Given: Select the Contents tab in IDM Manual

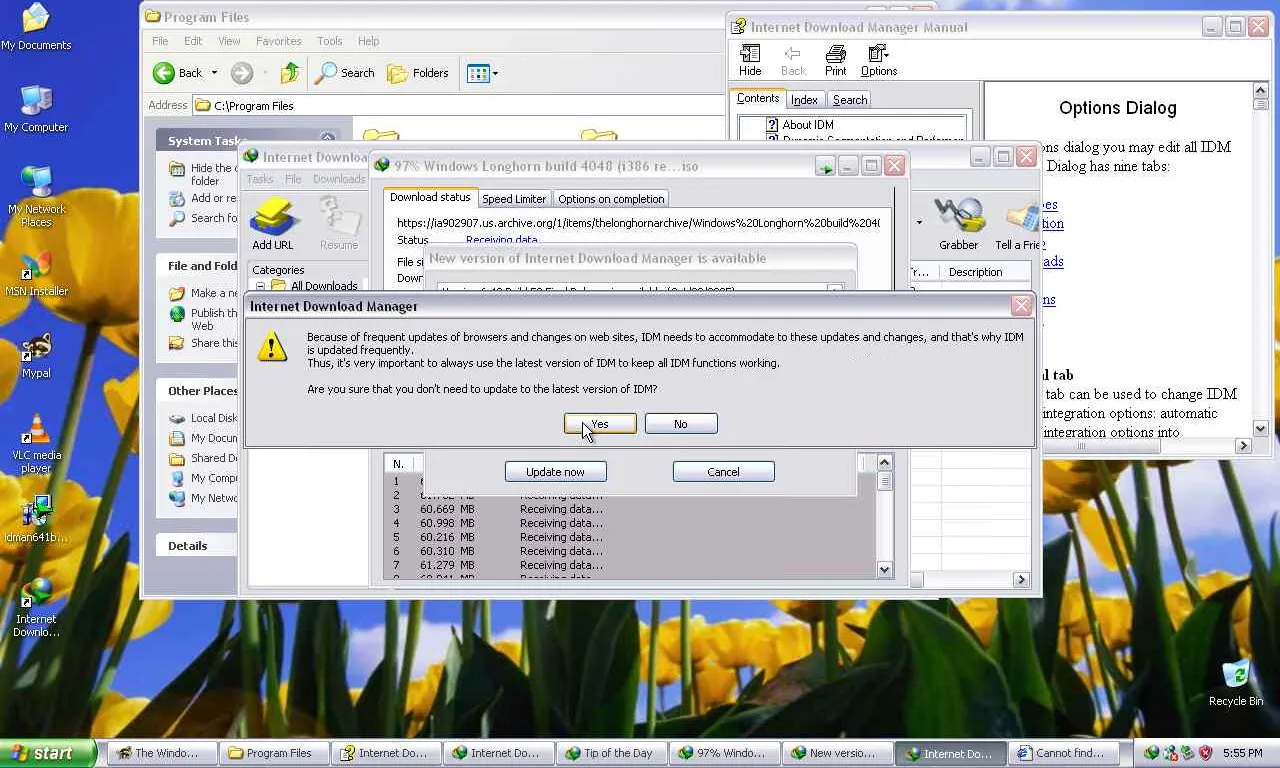Looking at the screenshot, I should pos(758,98).
